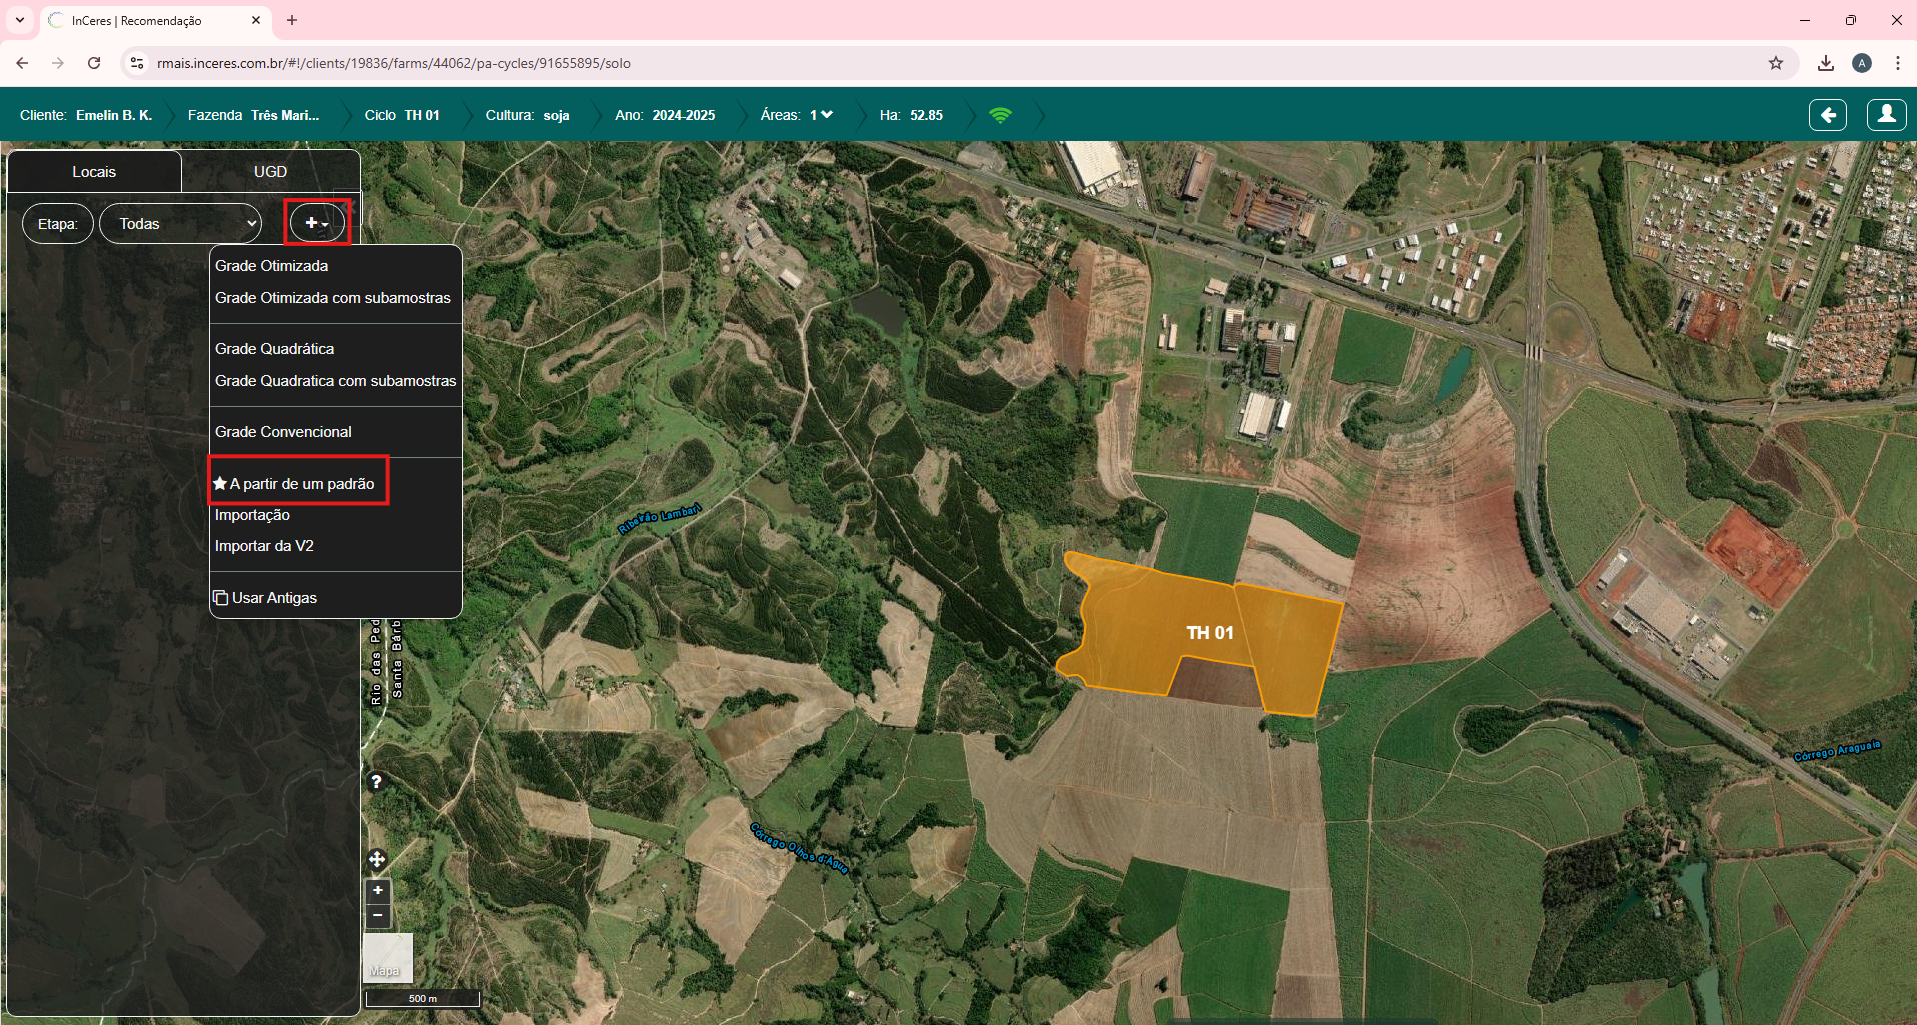Select Grade Quadrática menu entry

(274, 349)
